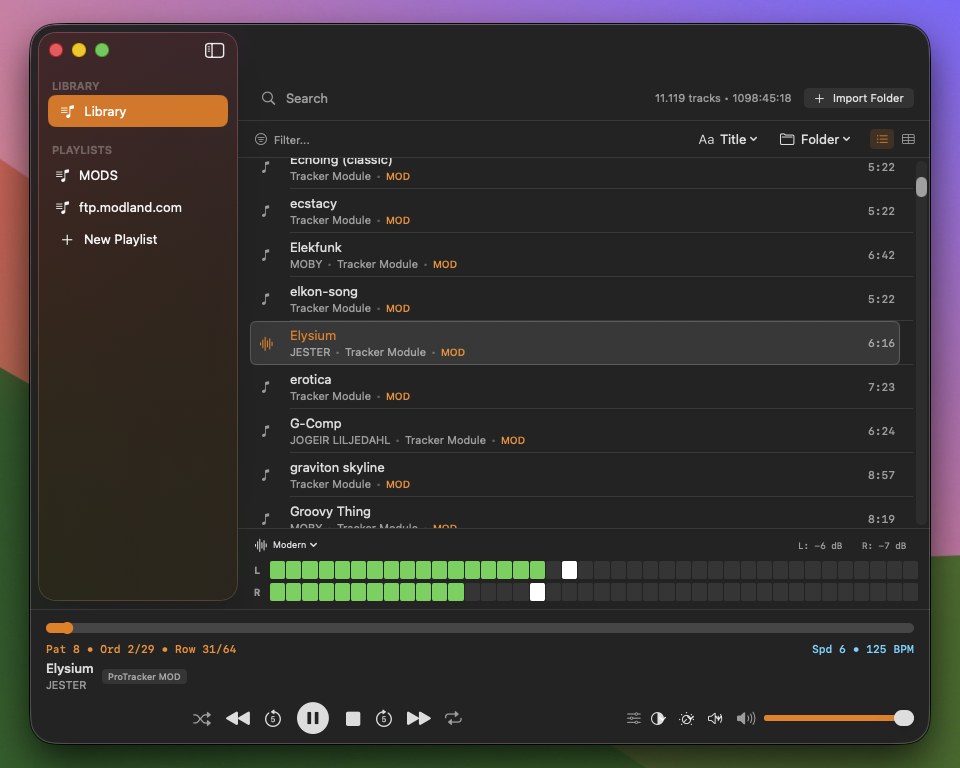Viewport: 960px width, 768px height.
Task: Skip forward five seconds
Action: click(x=384, y=718)
